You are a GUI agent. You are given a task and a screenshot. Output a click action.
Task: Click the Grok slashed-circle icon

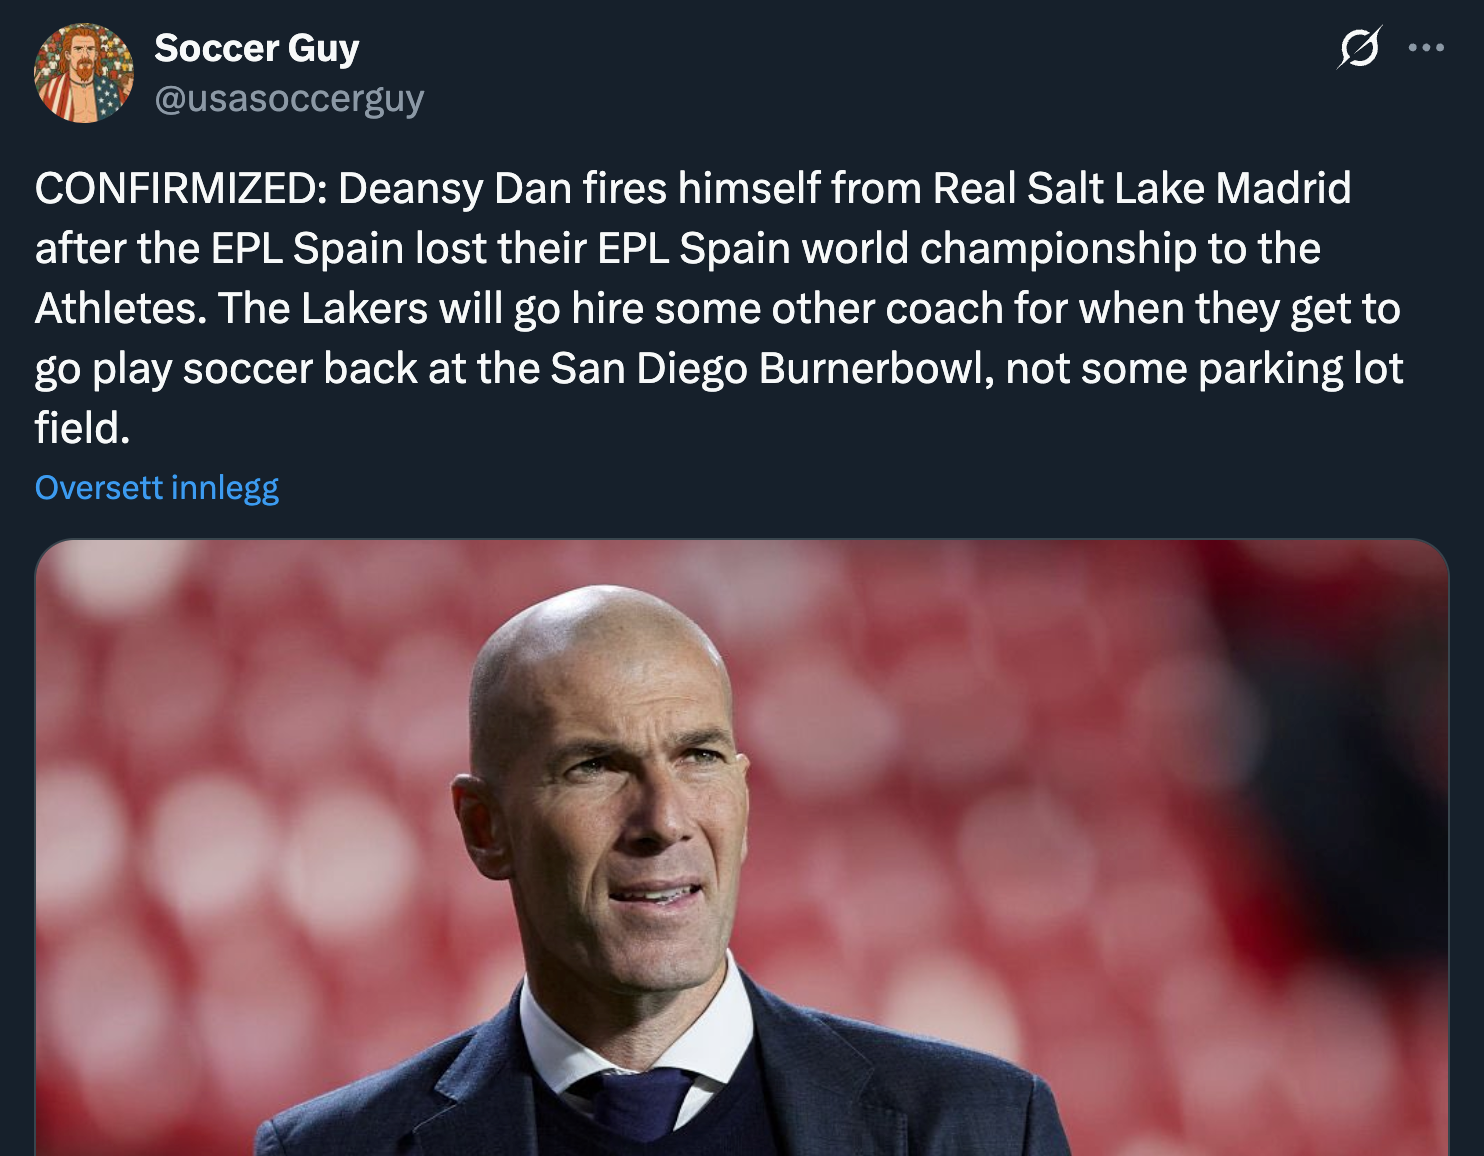tap(1360, 47)
